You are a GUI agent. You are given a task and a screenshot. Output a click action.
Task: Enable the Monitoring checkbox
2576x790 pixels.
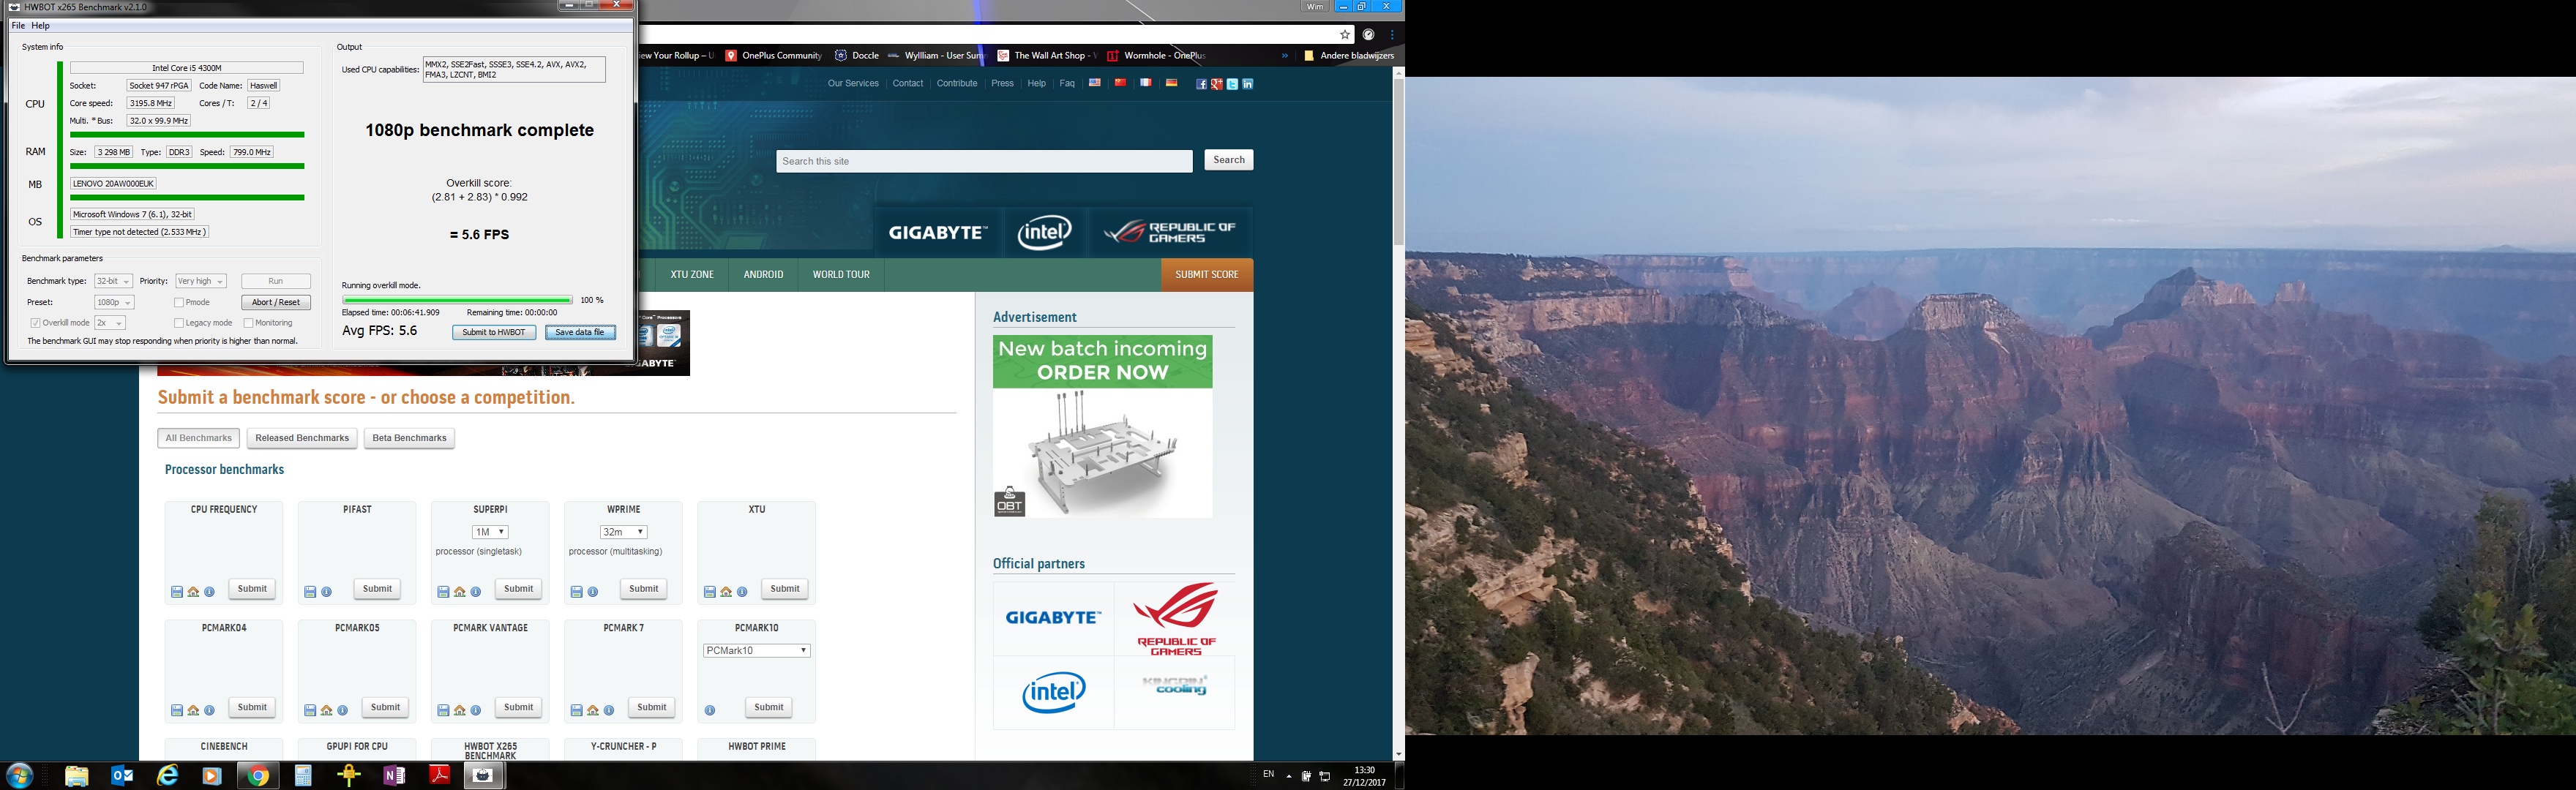[x=249, y=323]
